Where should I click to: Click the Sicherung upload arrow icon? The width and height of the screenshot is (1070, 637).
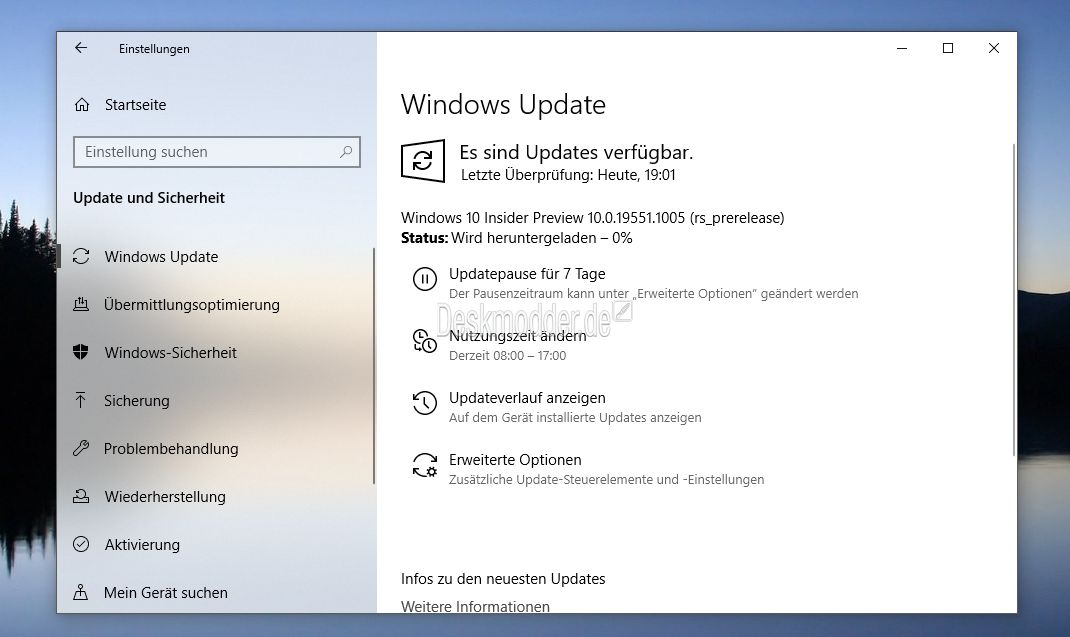pos(81,400)
